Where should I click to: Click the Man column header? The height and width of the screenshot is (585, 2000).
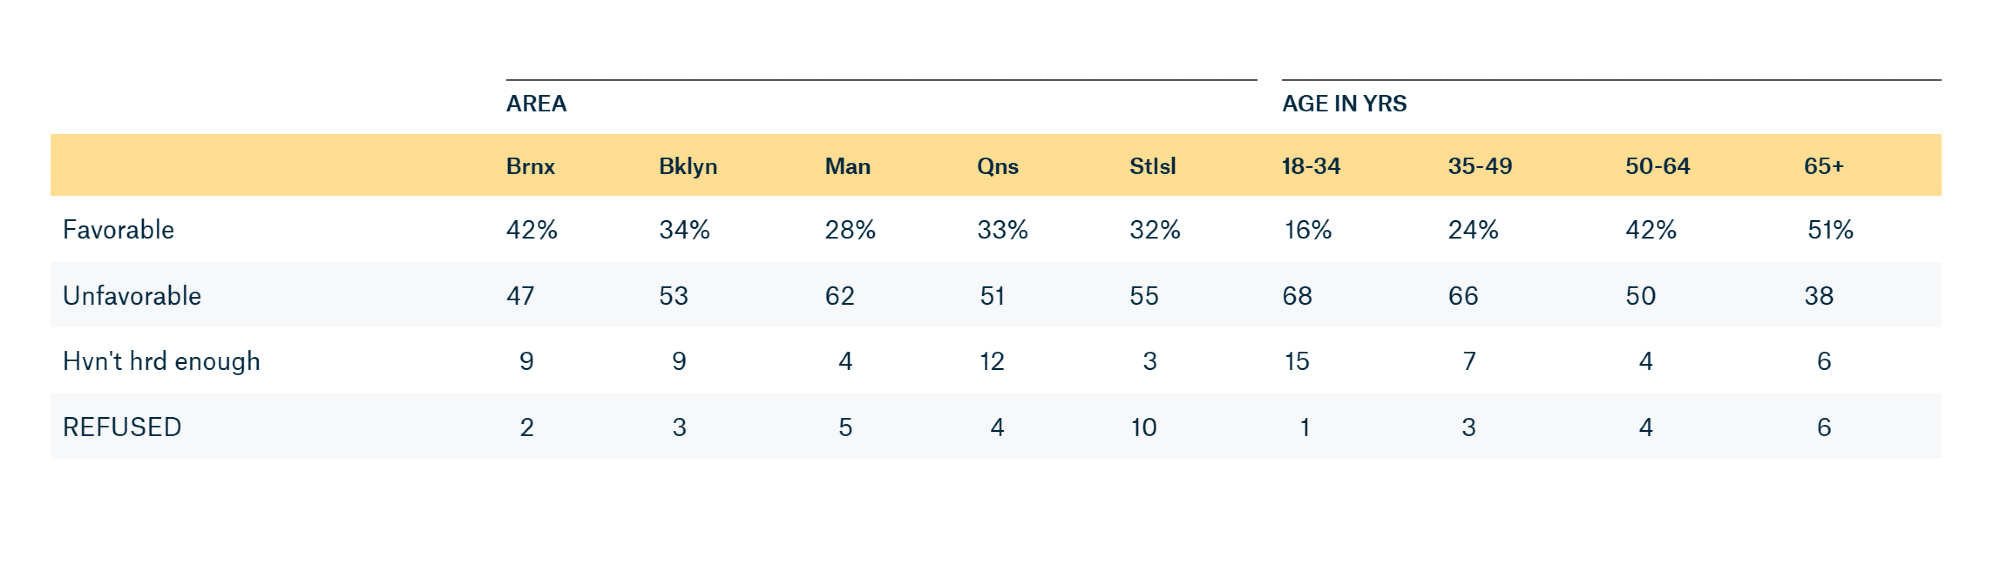click(x=847, y=166)
